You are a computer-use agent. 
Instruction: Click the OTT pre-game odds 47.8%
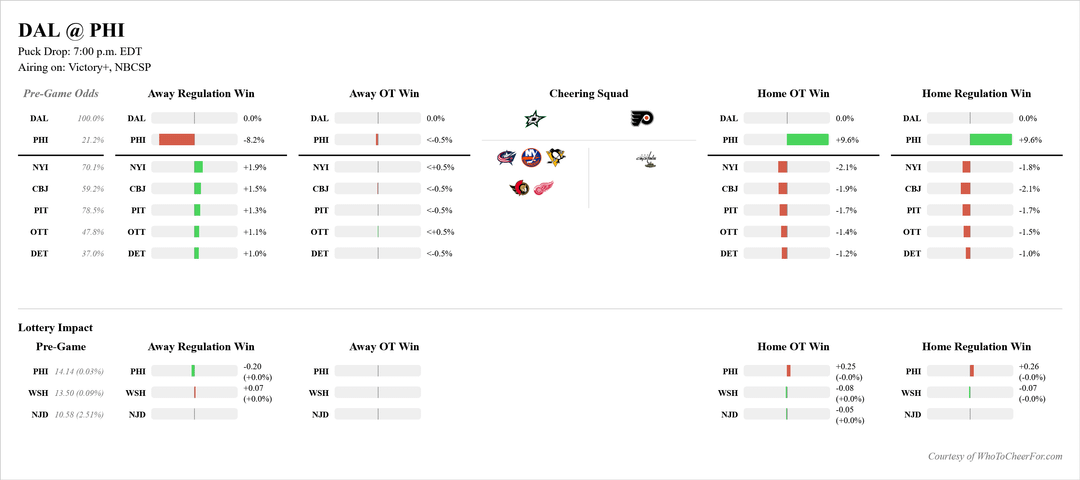click(90, 232)
